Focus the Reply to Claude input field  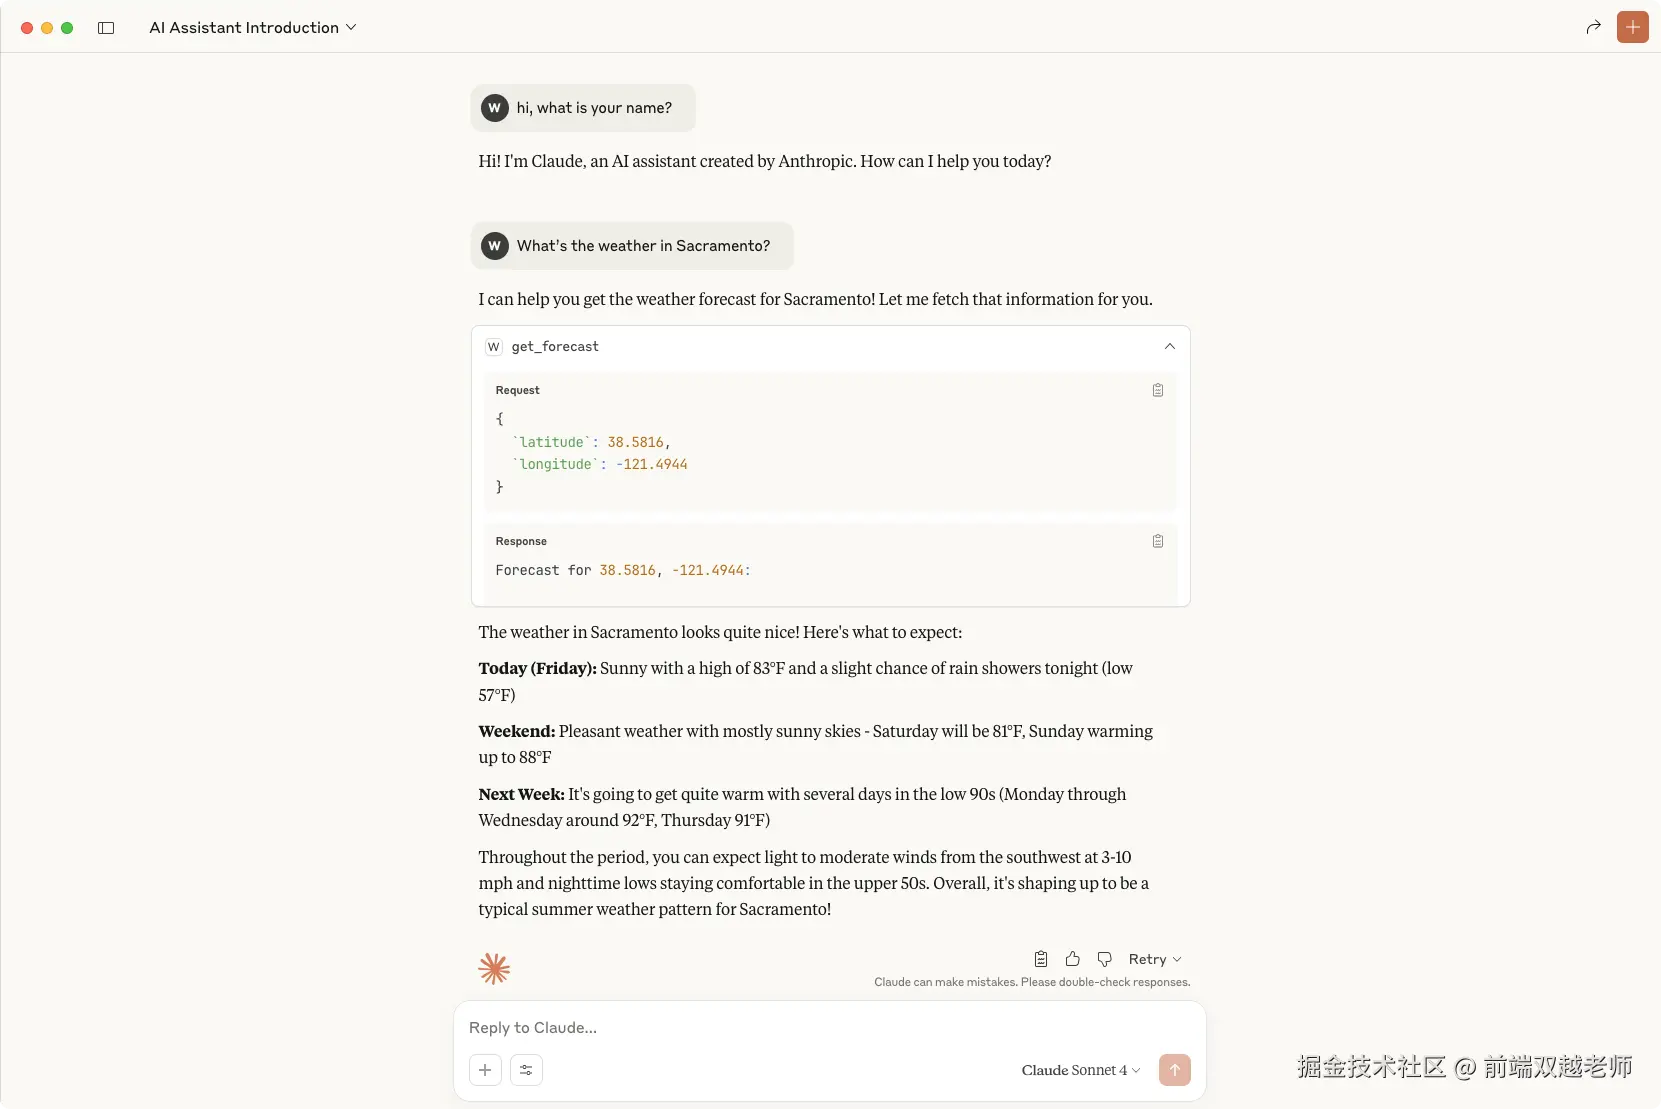829,1028
